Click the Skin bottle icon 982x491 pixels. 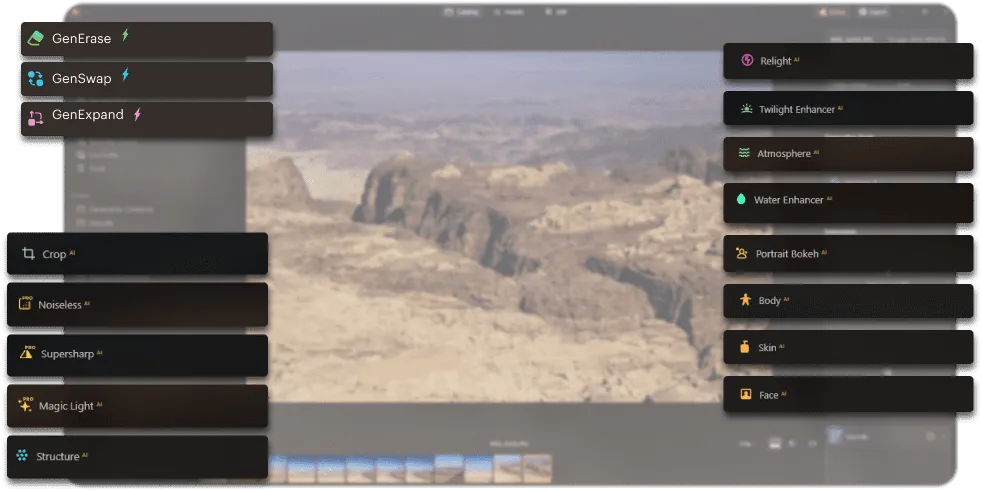(744, 347)
